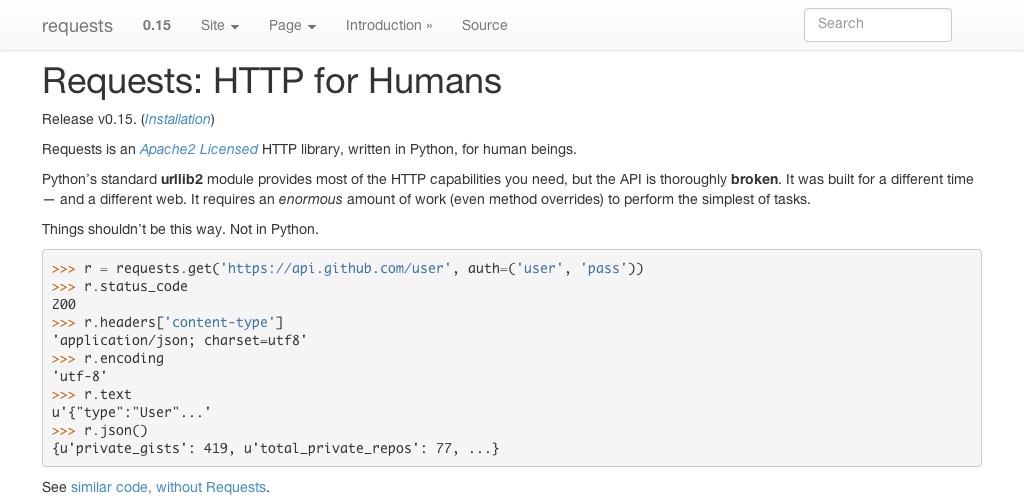Click the r.text line in code block

tap(107, 394)
